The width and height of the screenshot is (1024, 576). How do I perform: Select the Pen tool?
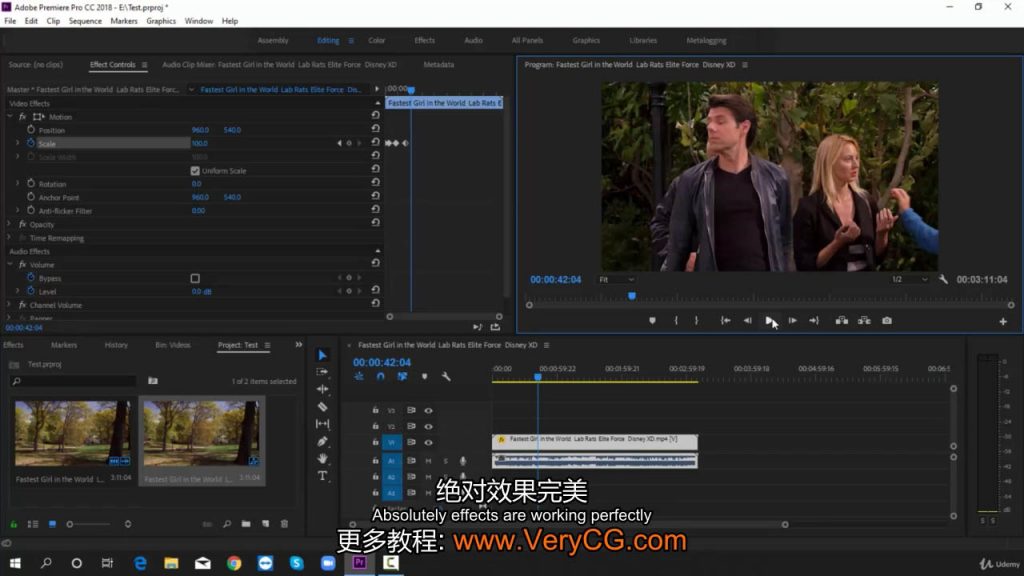(x=323, y=441)
